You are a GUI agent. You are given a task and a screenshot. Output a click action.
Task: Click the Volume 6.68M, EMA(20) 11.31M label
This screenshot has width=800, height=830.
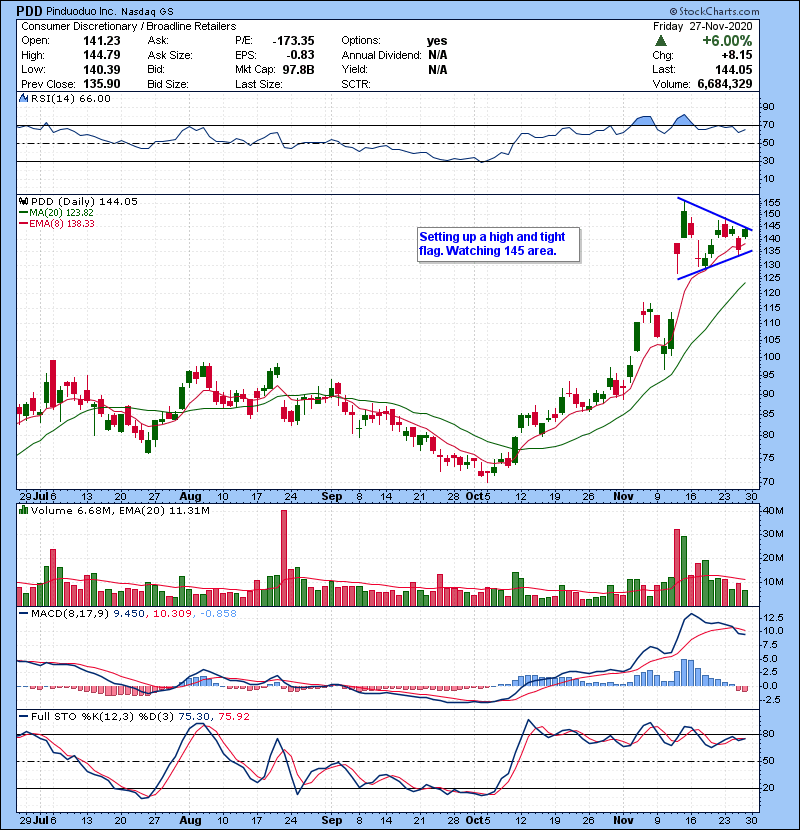click(x=120, y=511)
